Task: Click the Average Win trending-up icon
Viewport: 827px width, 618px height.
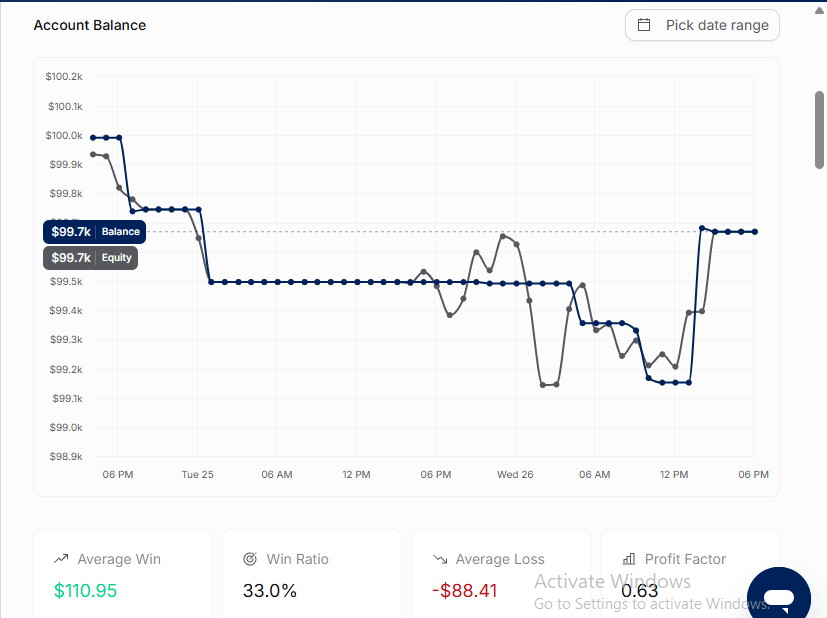Action: coord(61,558)
